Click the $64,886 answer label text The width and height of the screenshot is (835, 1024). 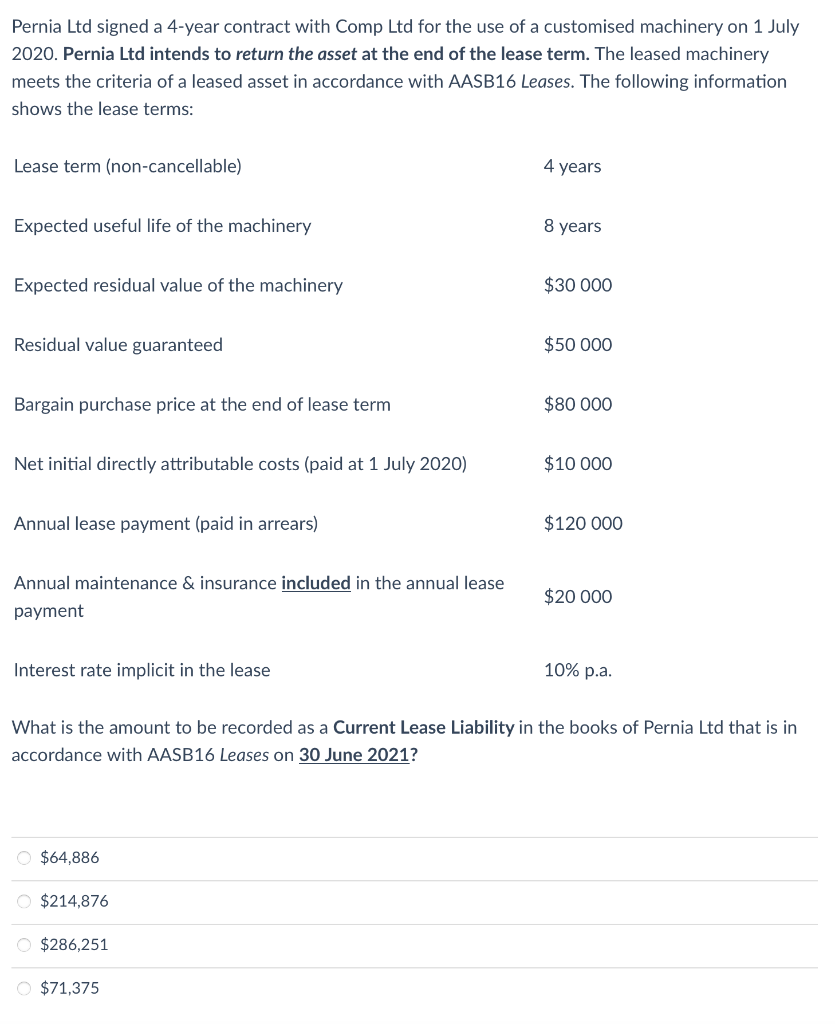(x=69, y=857)
